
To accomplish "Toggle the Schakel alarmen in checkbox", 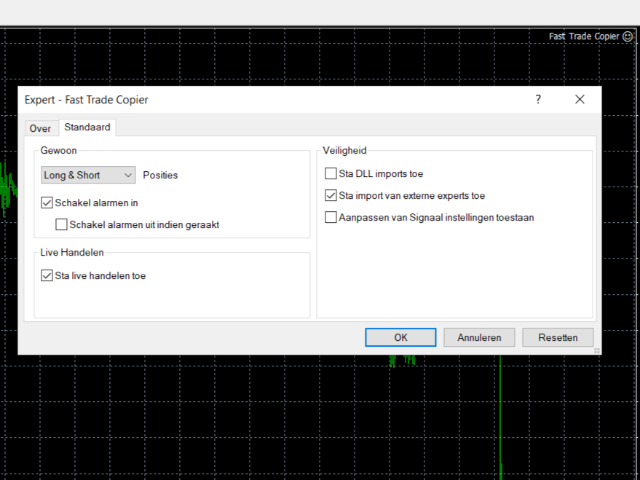I will 47,203.
